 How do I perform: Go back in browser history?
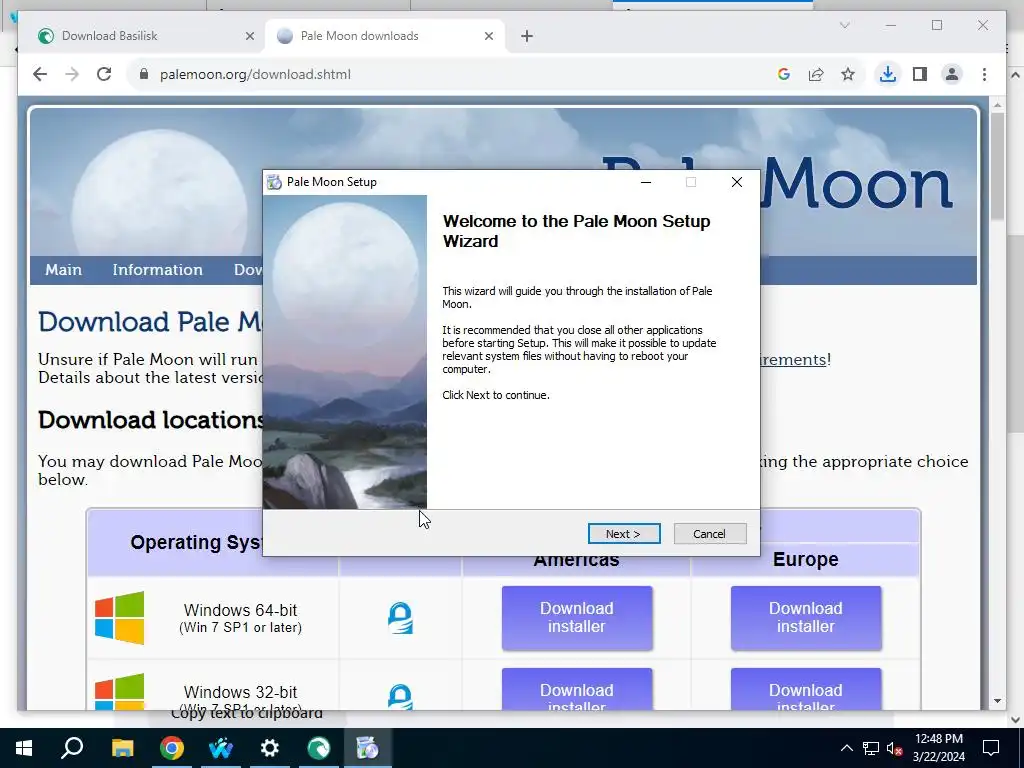pyautogui.click(x=40, y=74)
